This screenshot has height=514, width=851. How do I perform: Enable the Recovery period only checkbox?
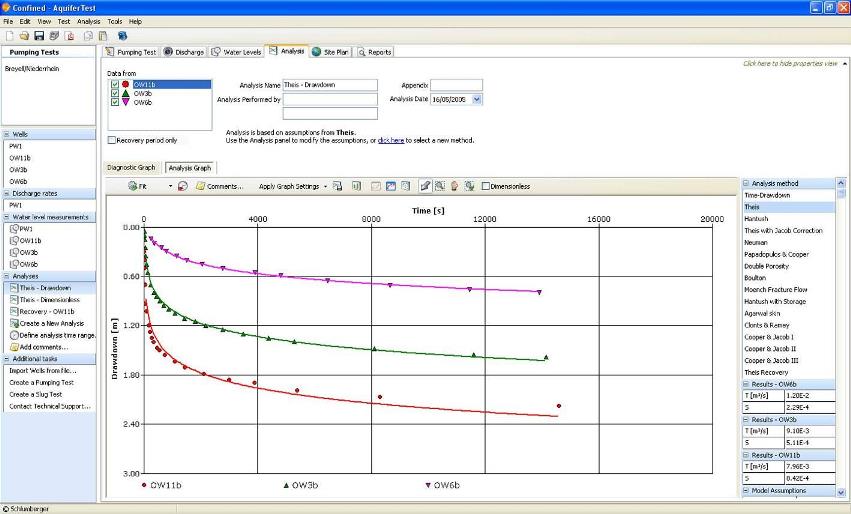(112, 140)
